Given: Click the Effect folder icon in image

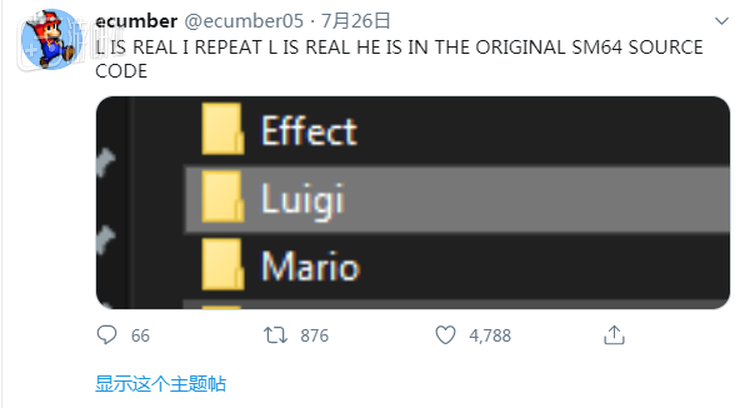Looking at the screenshot, I should point(222,130).
